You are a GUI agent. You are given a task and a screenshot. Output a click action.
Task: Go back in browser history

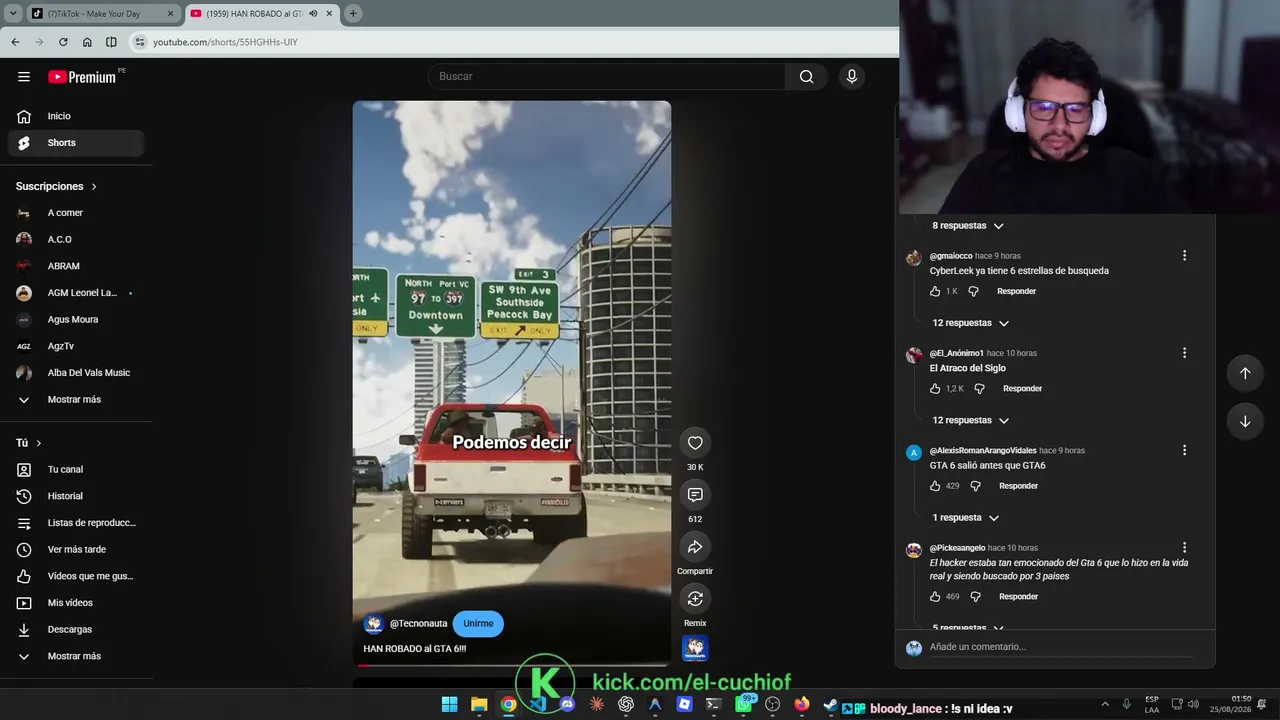(x=15, y=42)
